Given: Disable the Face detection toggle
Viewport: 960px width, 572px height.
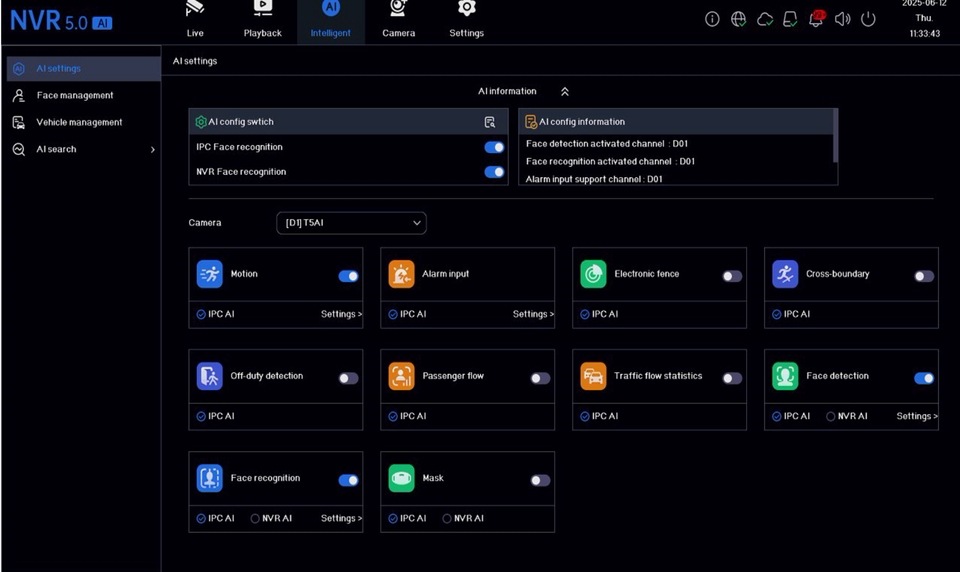Looking at the screenshot, I should (x=924, y=378).
